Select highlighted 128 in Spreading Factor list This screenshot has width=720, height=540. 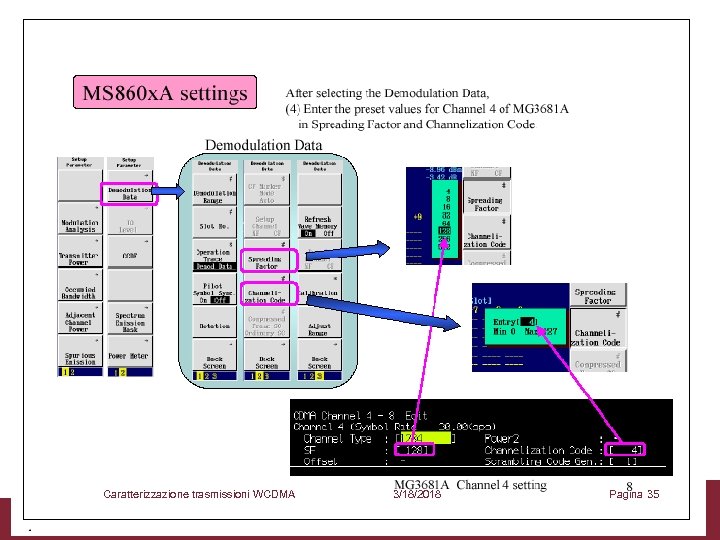[x=444, y=231]
